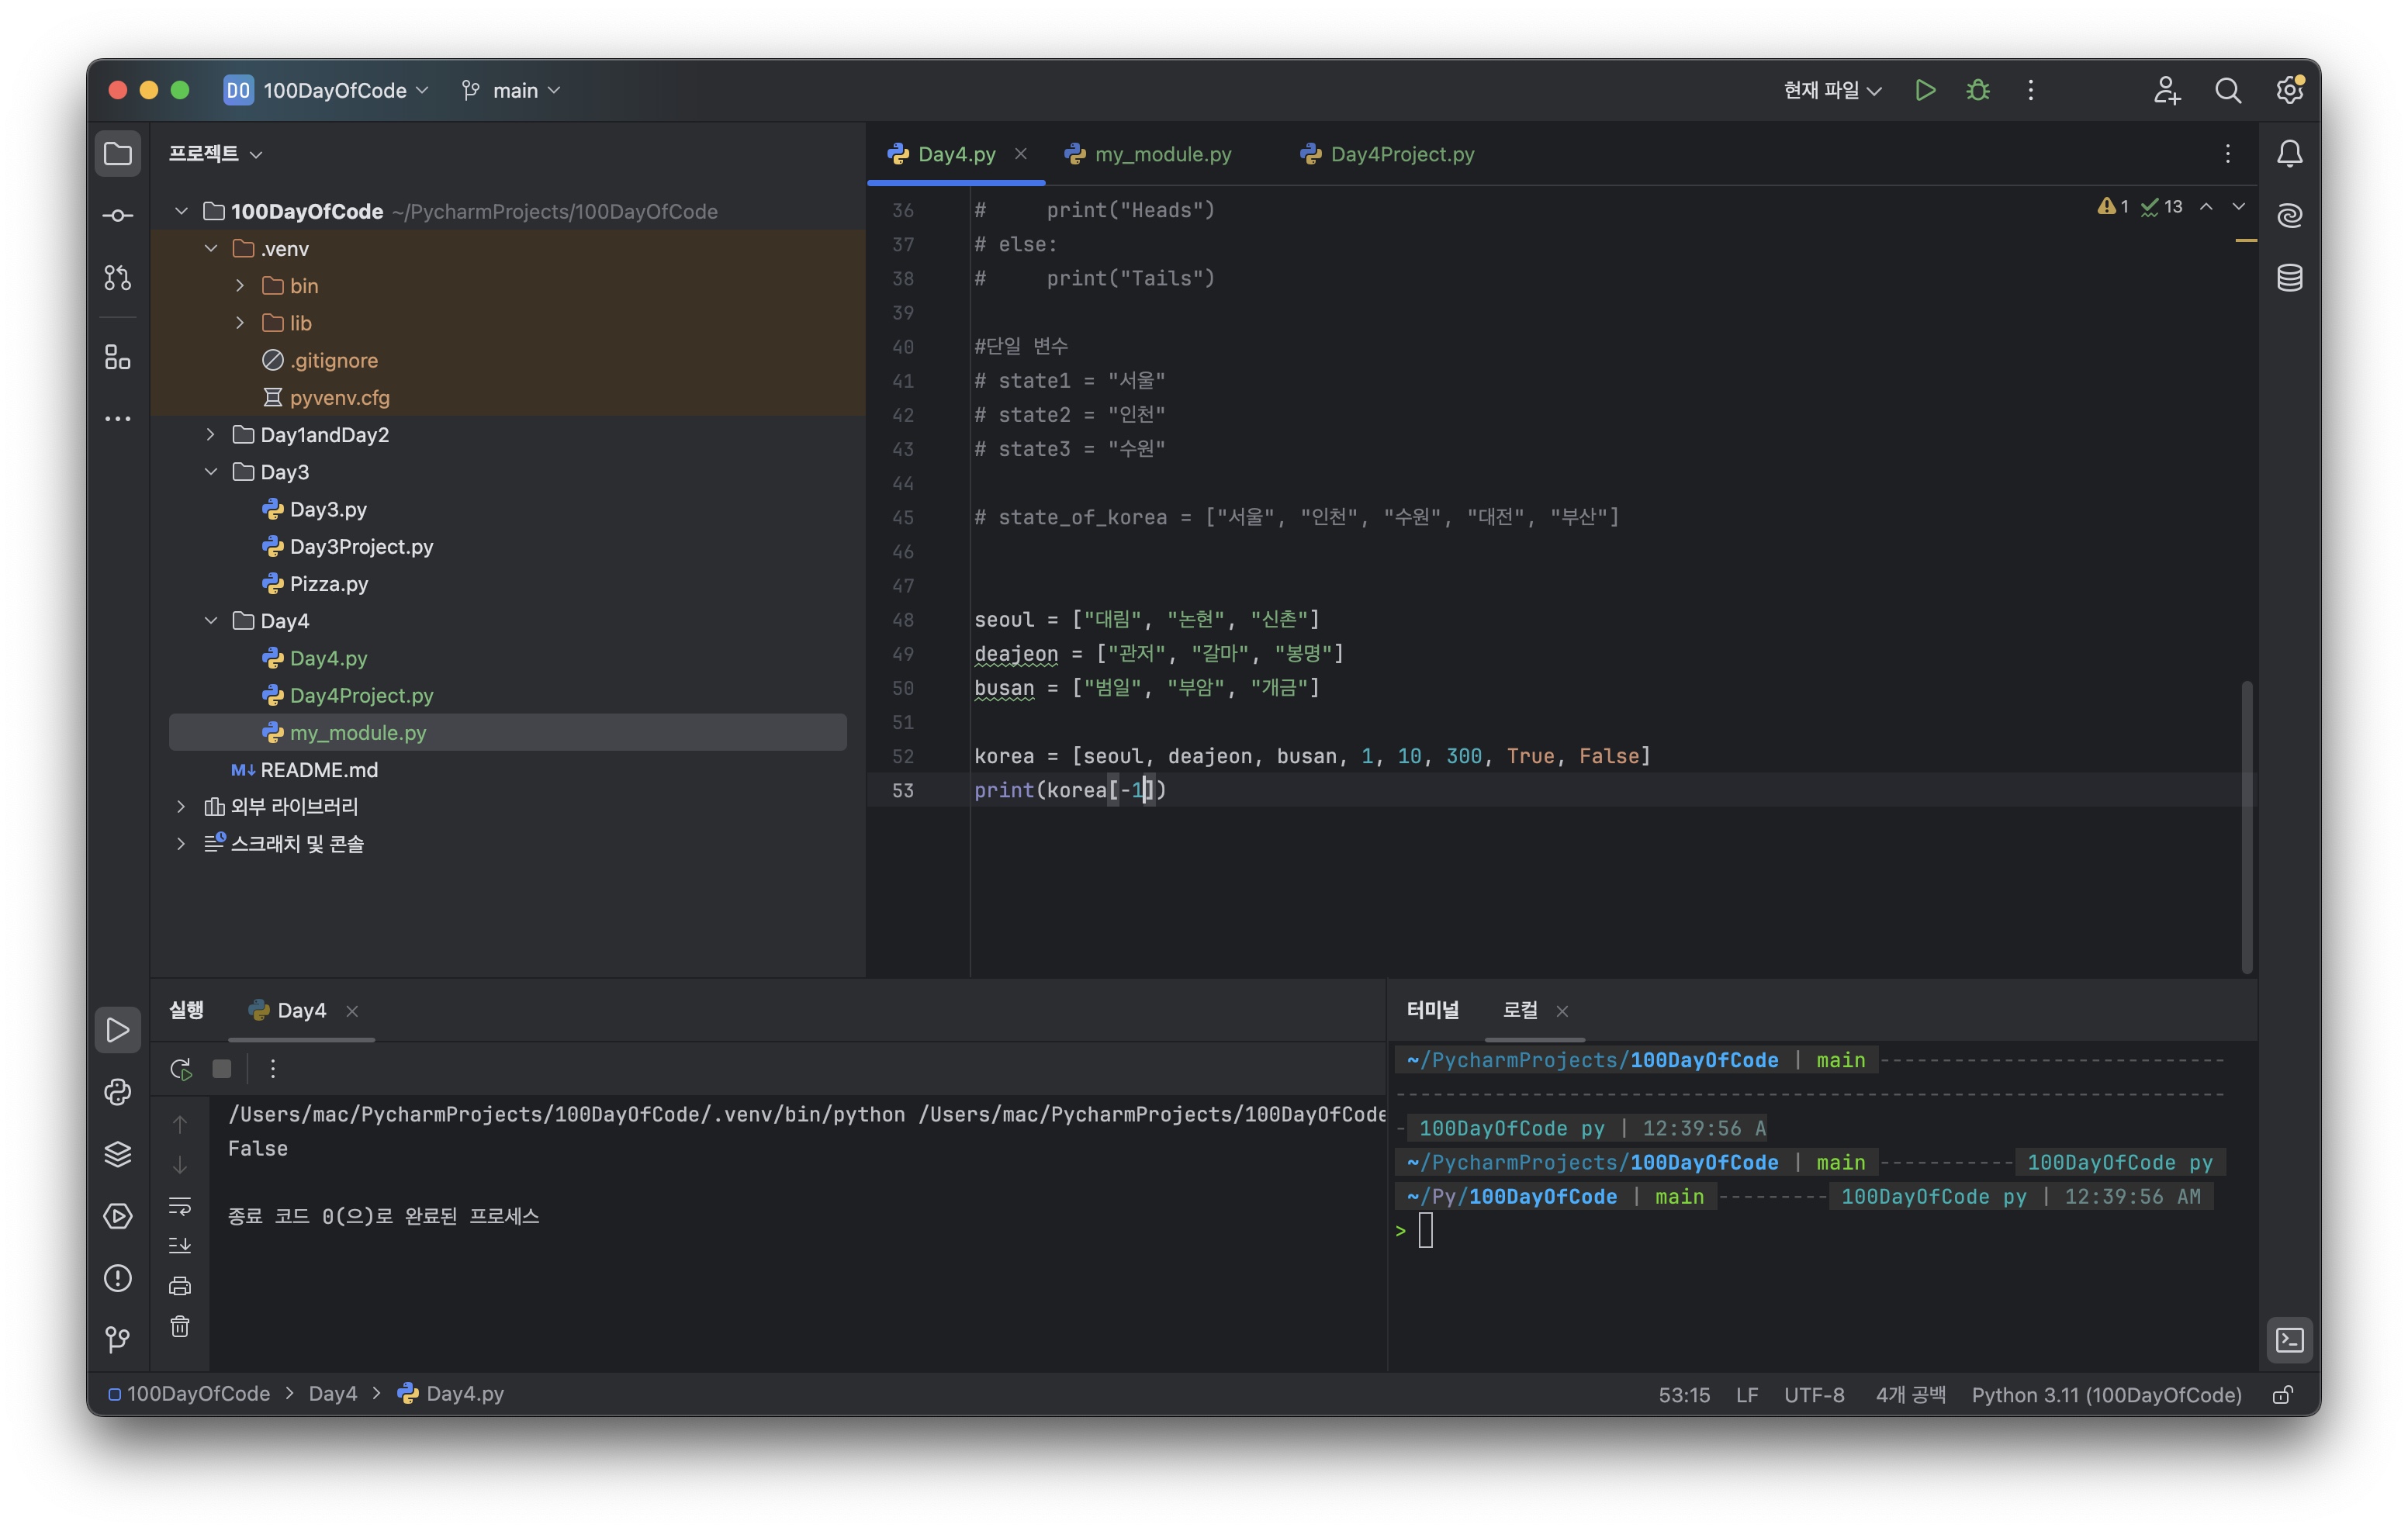Open the Notifications bell icon
Screen dimensions: 2408x1531
(x=2289, y=154)
